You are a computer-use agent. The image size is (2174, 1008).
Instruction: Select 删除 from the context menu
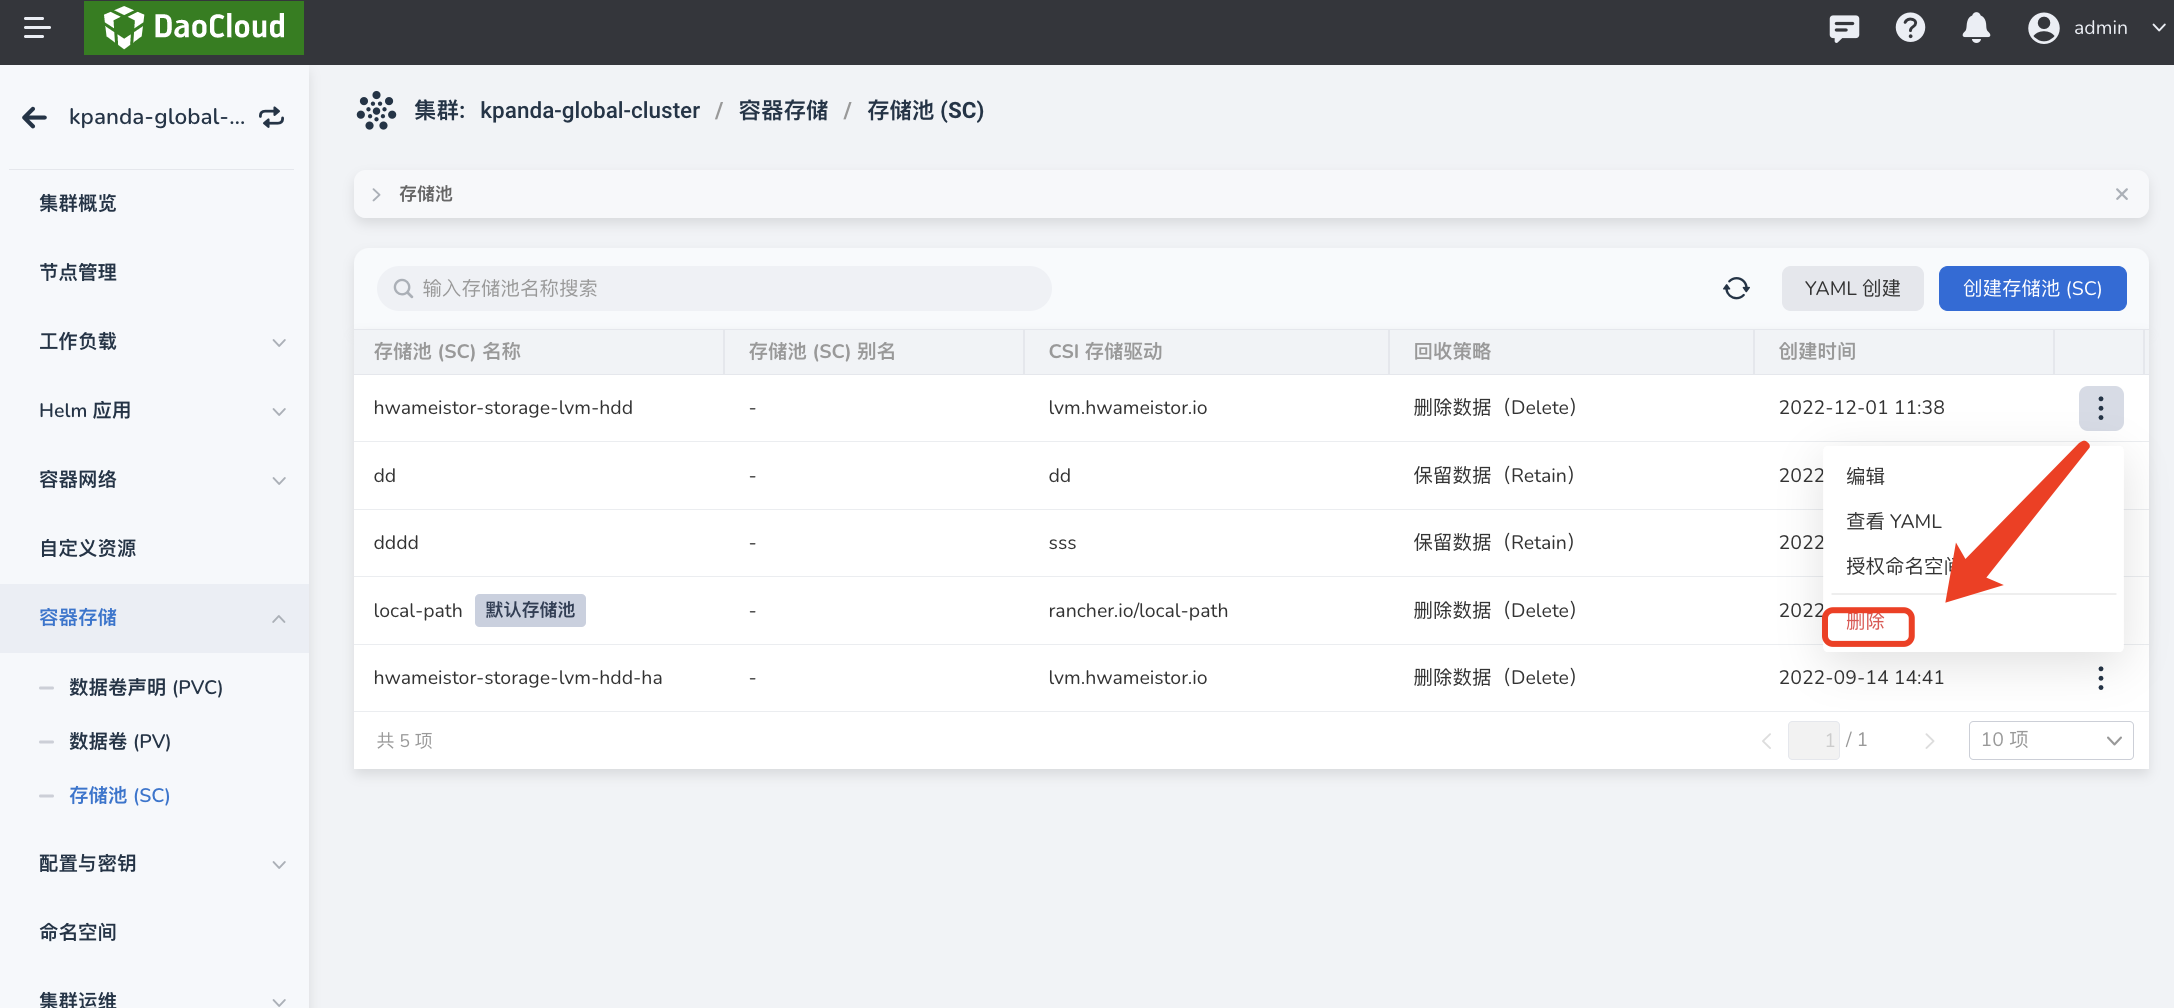pos(1866,622)
